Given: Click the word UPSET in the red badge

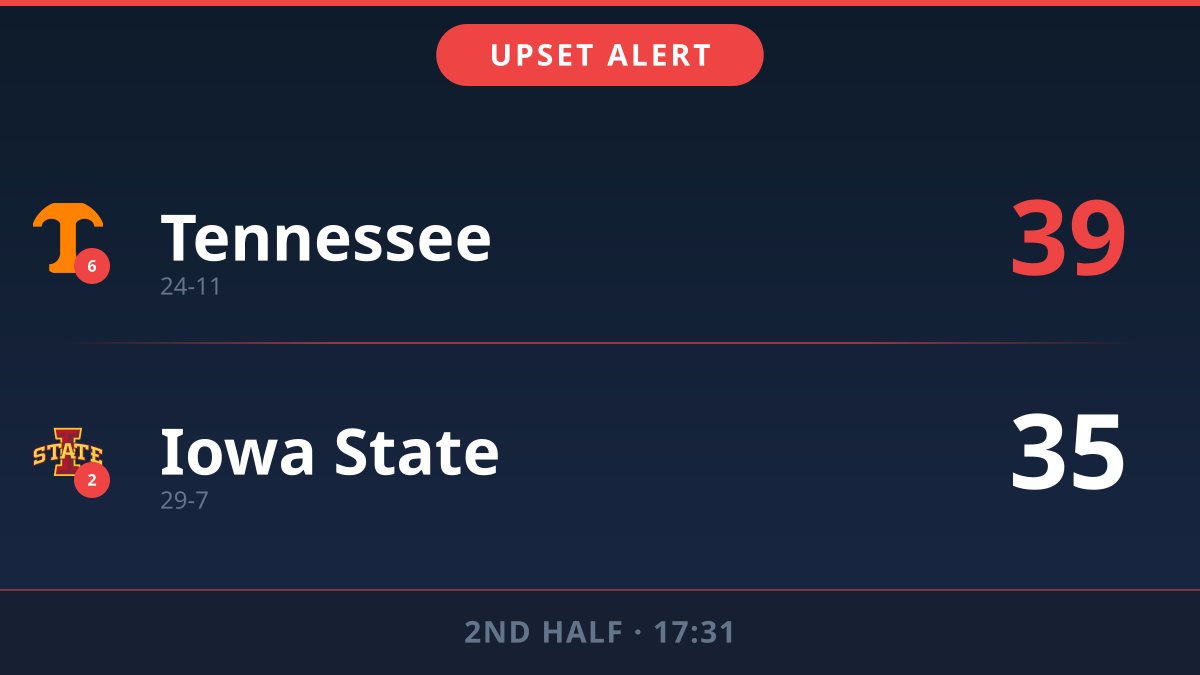Looking at the screenshot, I should pyautogui.click(x=542, y=56).
